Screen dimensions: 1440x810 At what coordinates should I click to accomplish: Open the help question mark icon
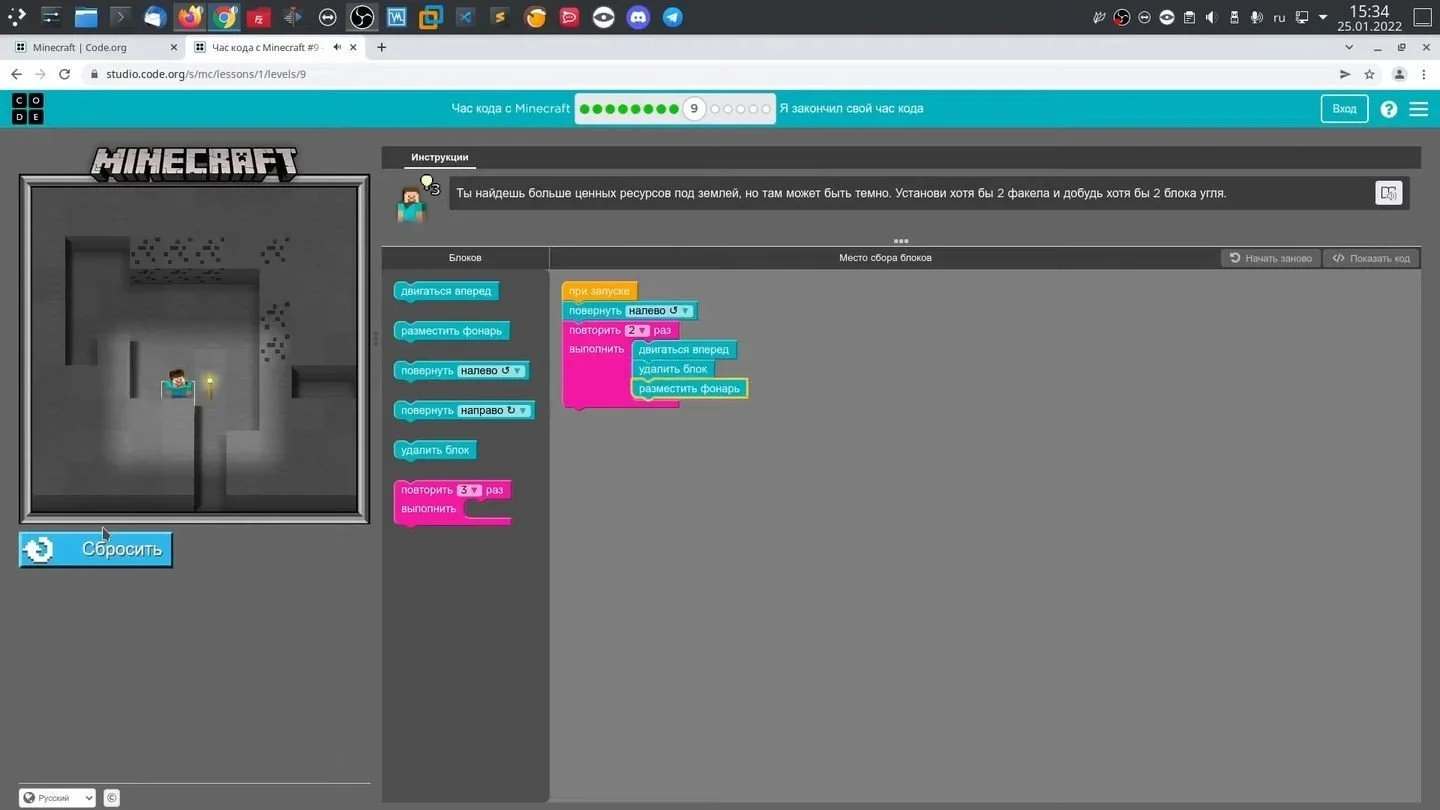tap(1388, 109)
